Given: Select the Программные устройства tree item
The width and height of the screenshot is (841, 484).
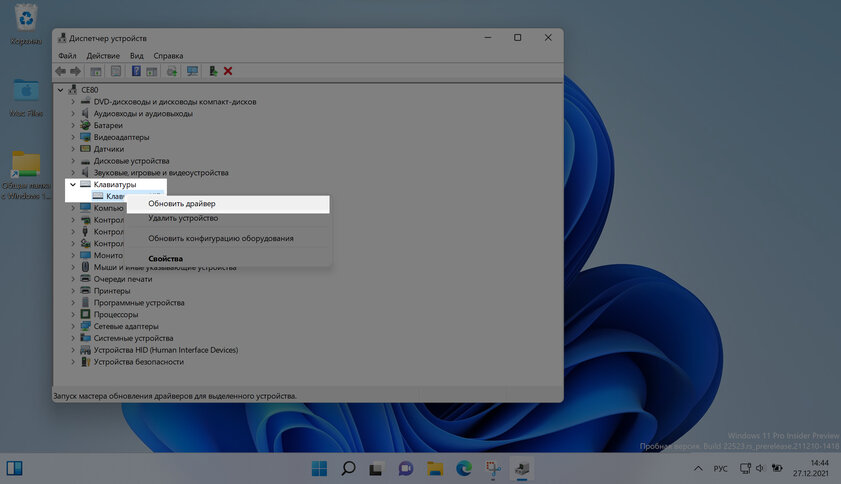Looking at the screenshot, I should coord(139,303).
